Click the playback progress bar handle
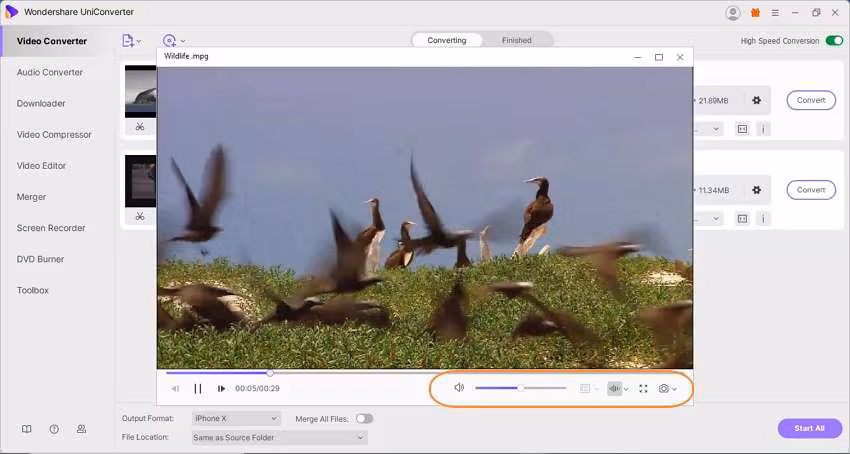 [270, 373]
